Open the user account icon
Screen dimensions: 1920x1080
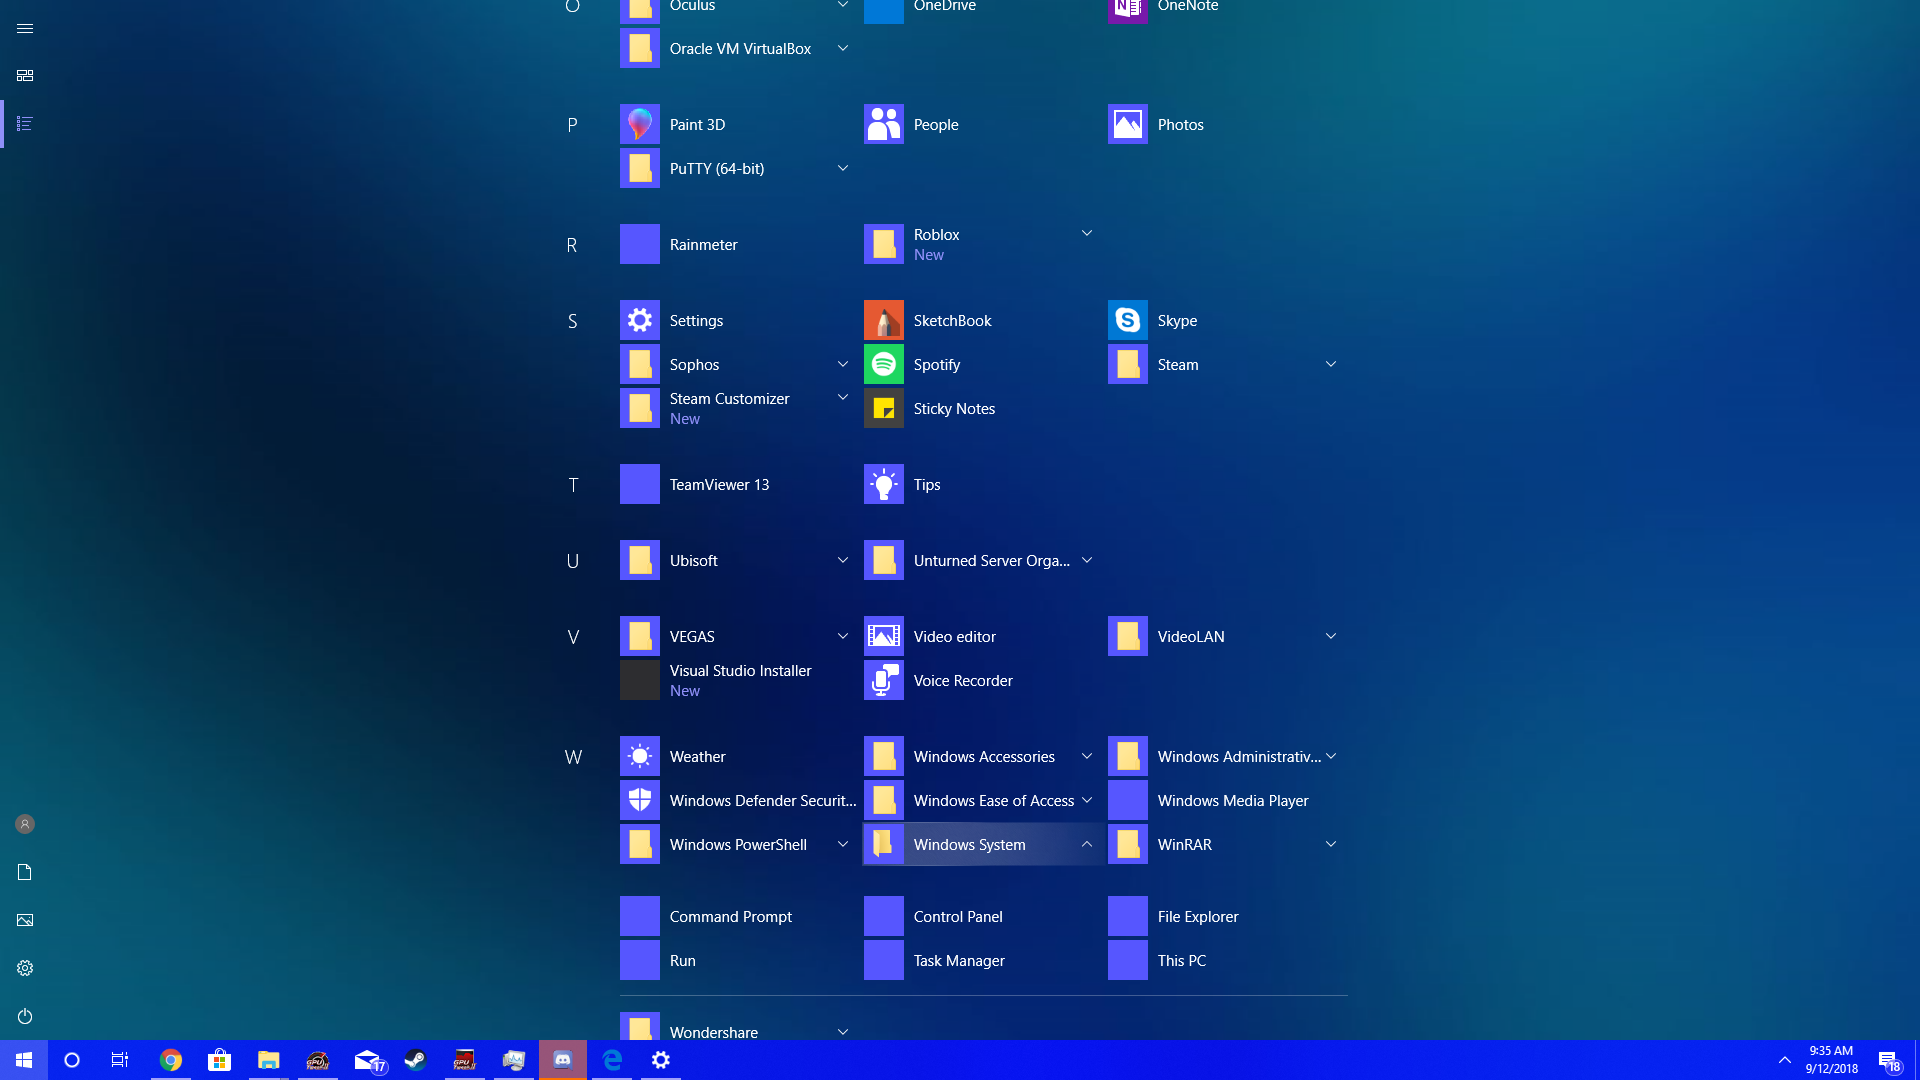(25, 824)
